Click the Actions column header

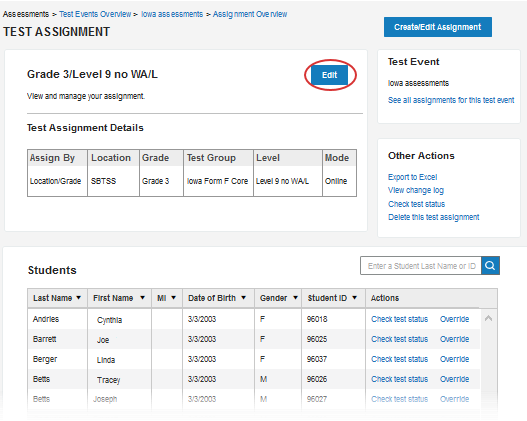(x=385, y=298)
